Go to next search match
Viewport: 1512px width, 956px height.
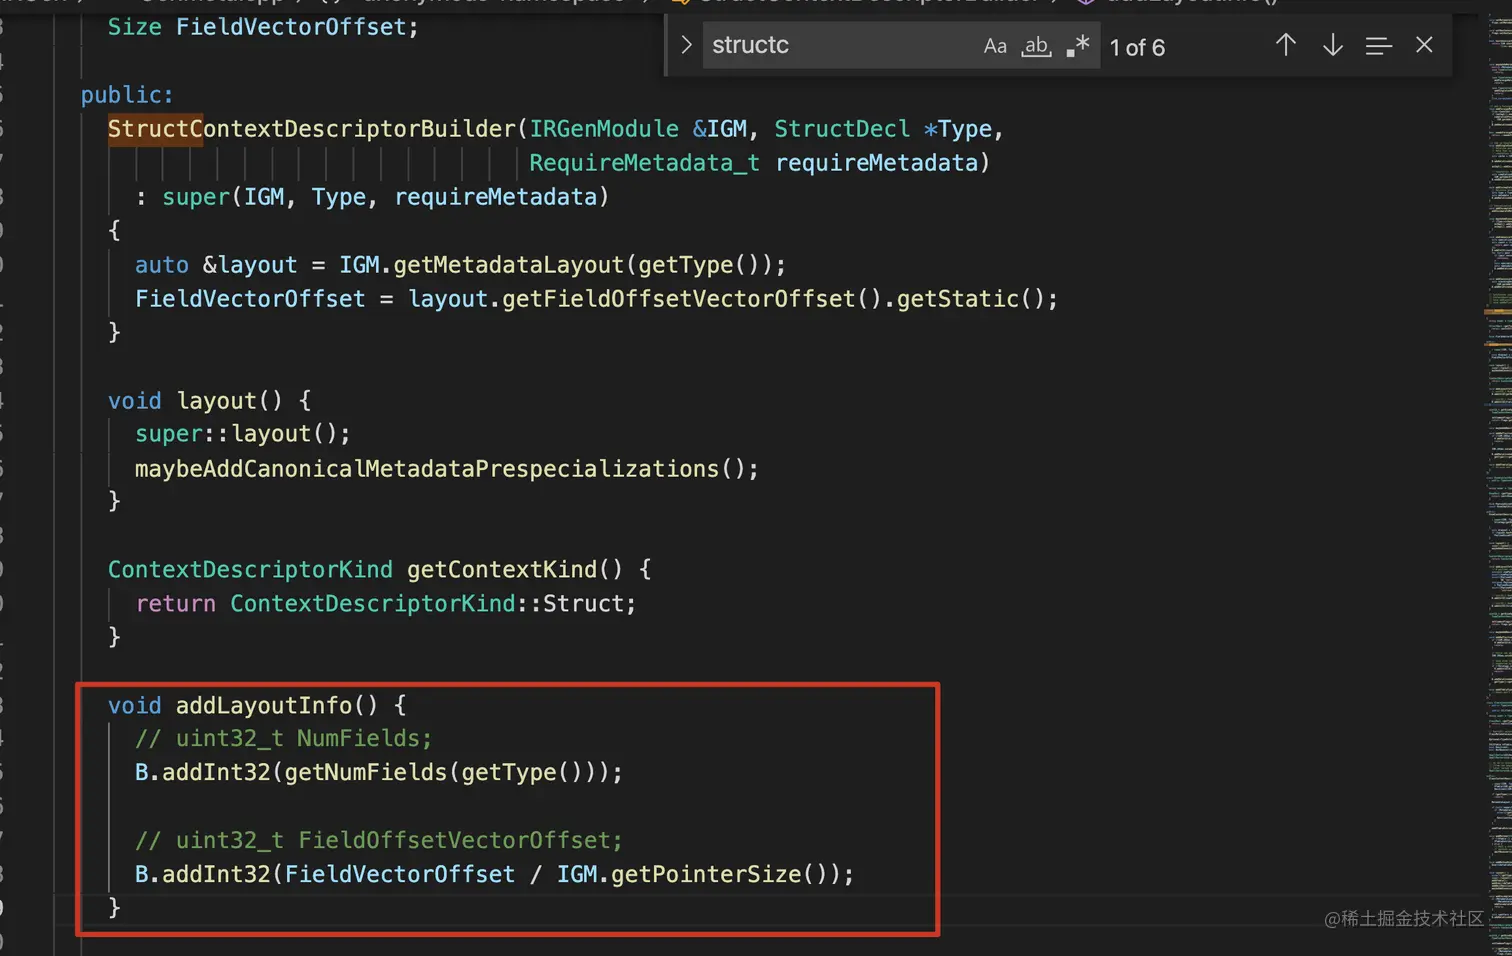click(1332, 45)
